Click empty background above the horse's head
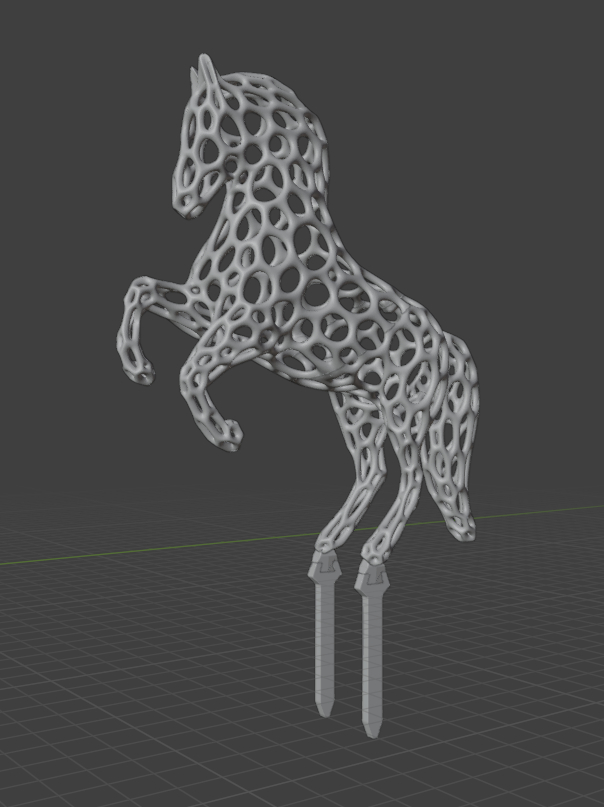Image resolution: width=604 pixels, height=807 pixels. [300, 30]
